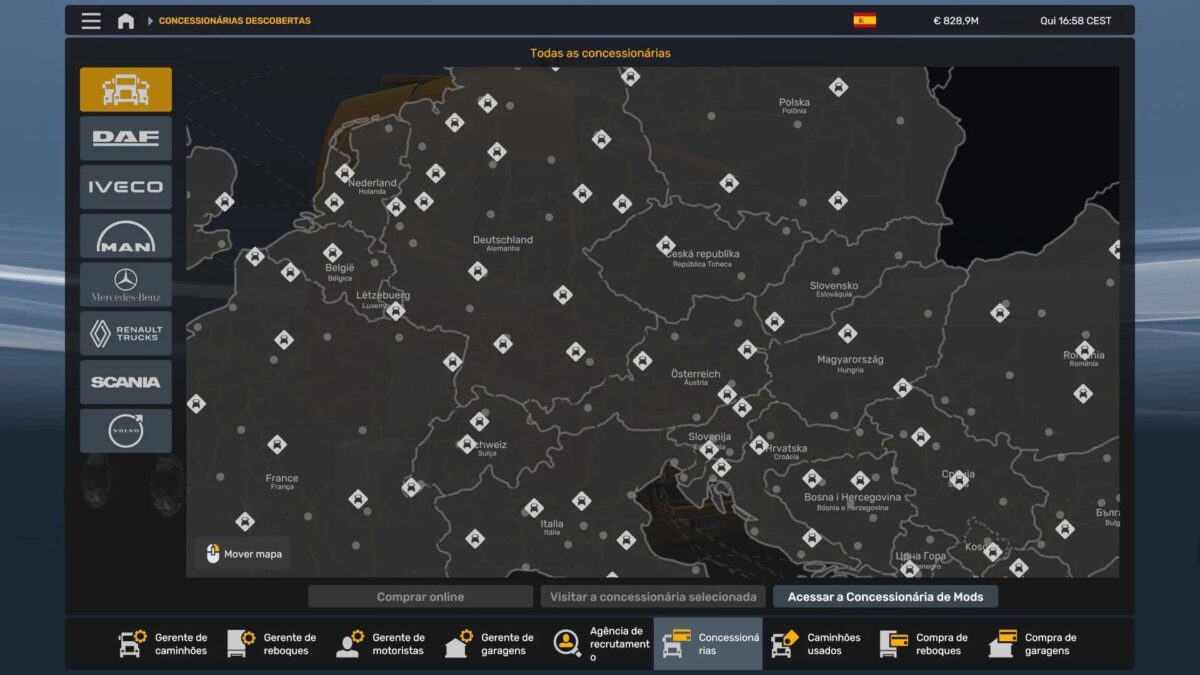Screen dimensions: 1200x675
Task: Click the Concessionárias Descobertas breadcrumb
Action: [234, 21]
